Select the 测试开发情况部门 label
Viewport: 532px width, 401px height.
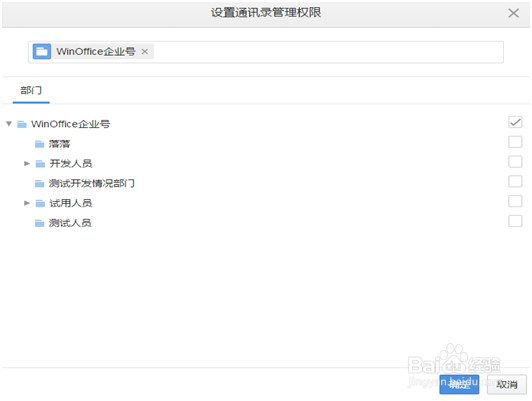pos(92,184)
